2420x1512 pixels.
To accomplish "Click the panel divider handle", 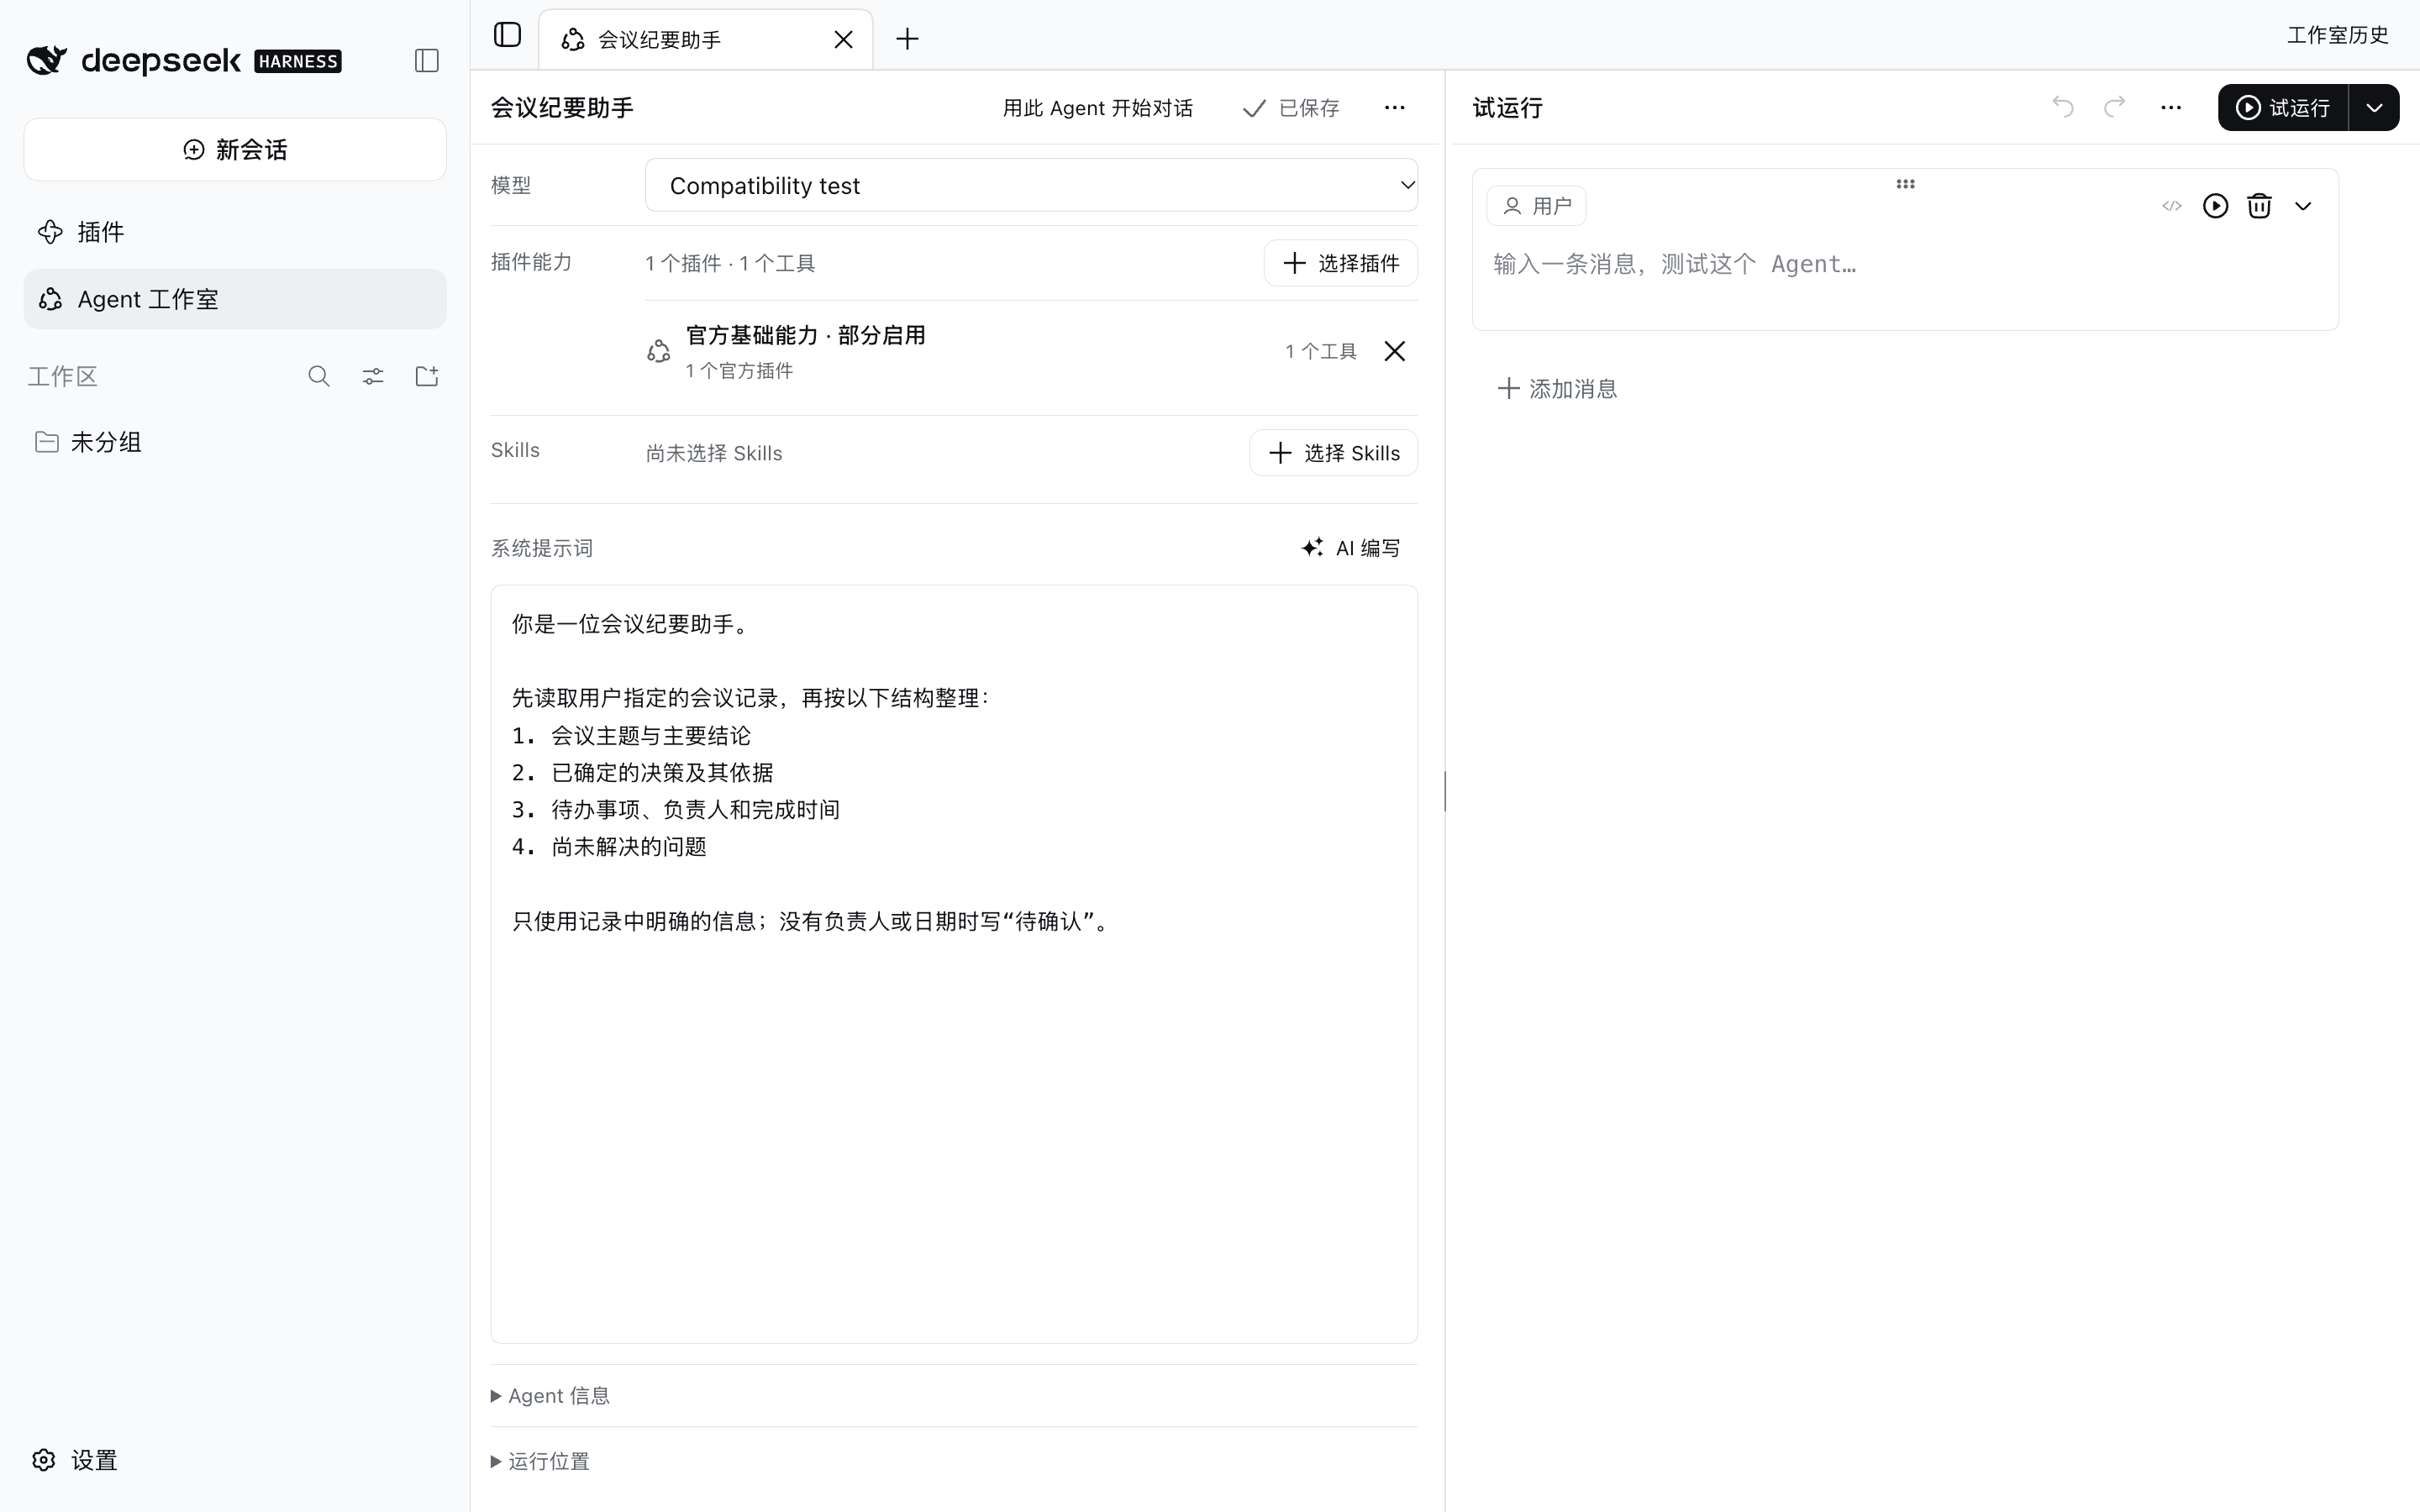I will point(1445,791).
